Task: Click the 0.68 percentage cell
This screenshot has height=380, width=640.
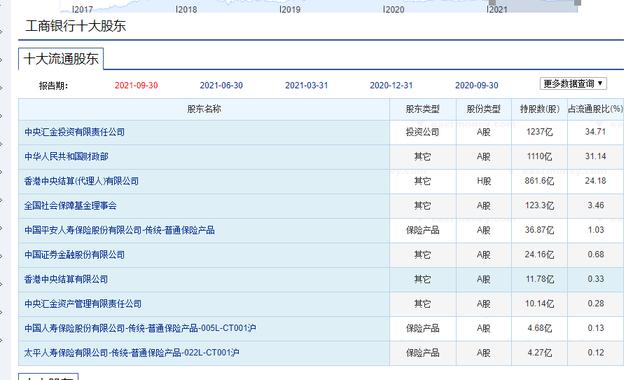Action: tap(596, 254)
